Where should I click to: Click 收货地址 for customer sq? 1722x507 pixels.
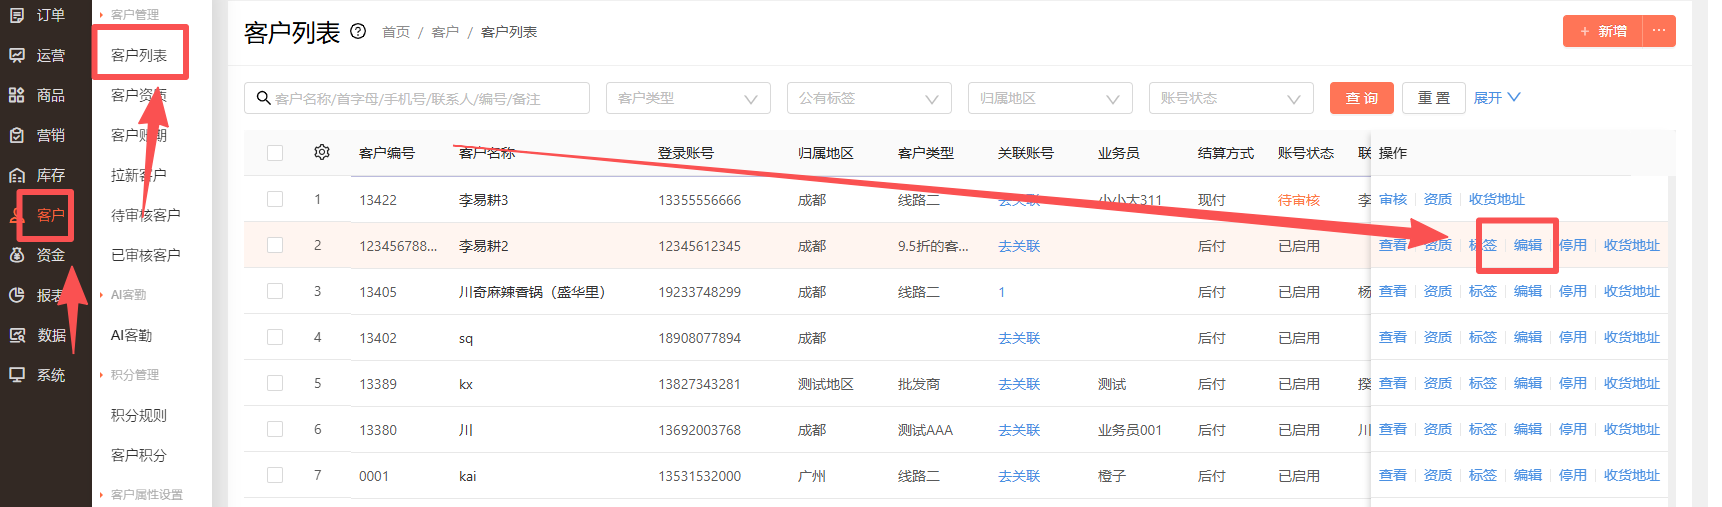1632,337
